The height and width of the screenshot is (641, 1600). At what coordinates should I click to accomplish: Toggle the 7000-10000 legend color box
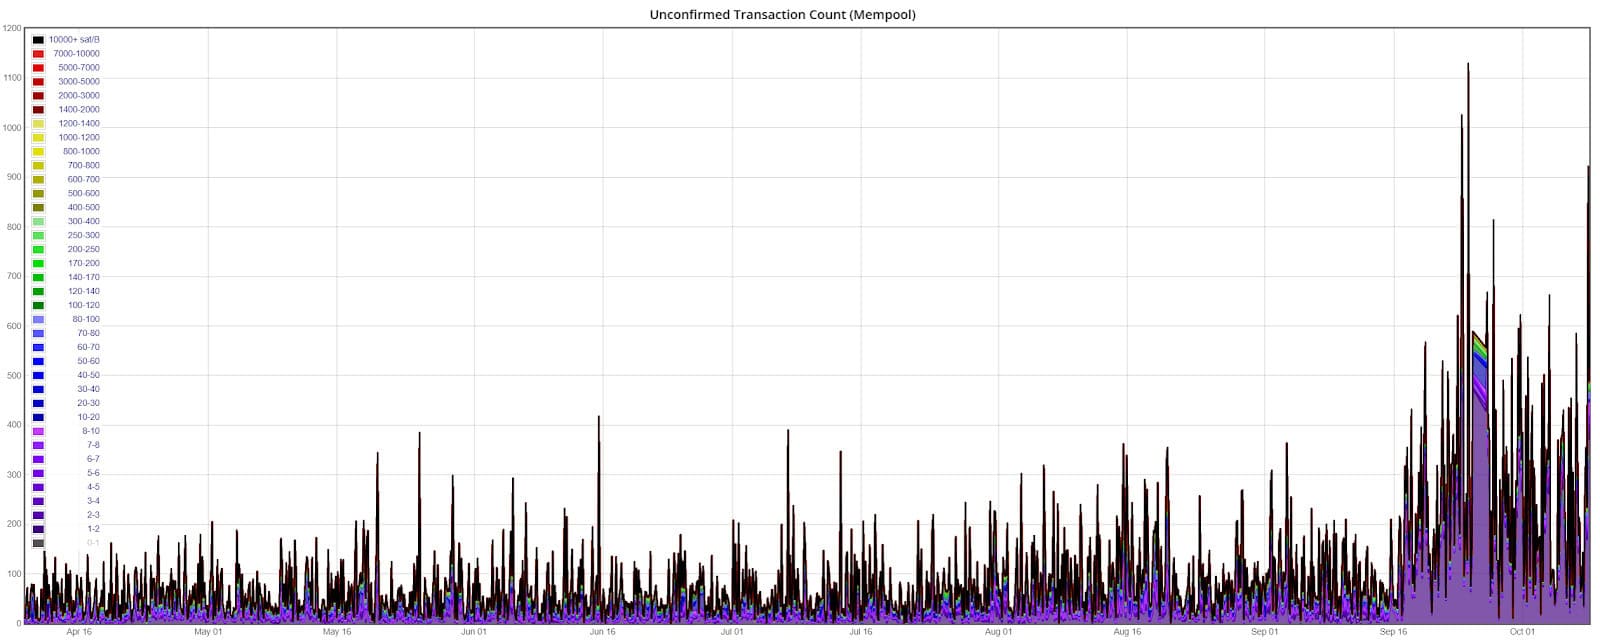pyautogui.click(x=38, y=54)
